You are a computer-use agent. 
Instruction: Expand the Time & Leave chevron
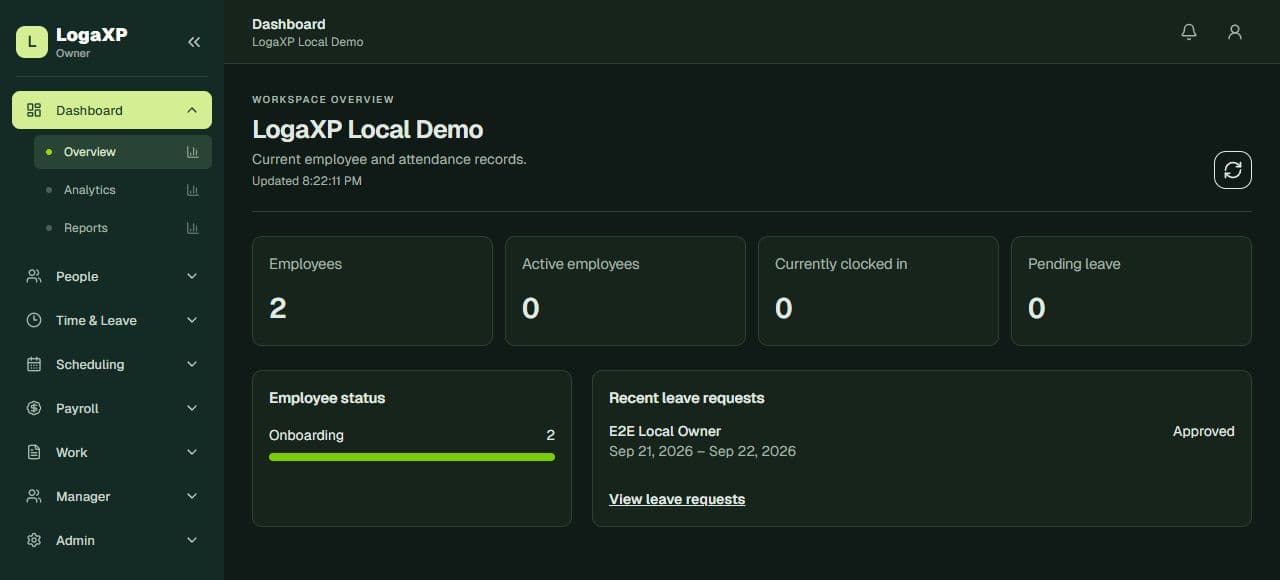coord(192,320)
